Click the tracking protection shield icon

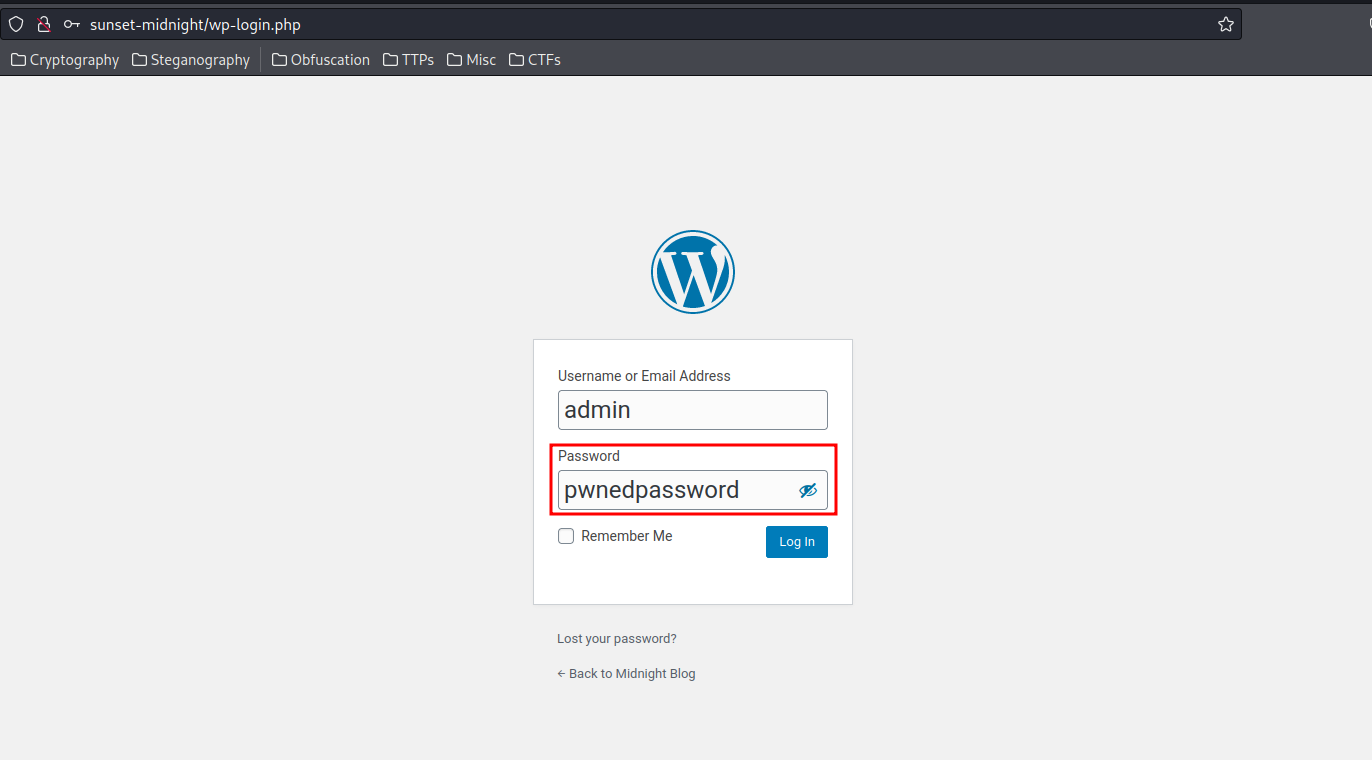16,24
